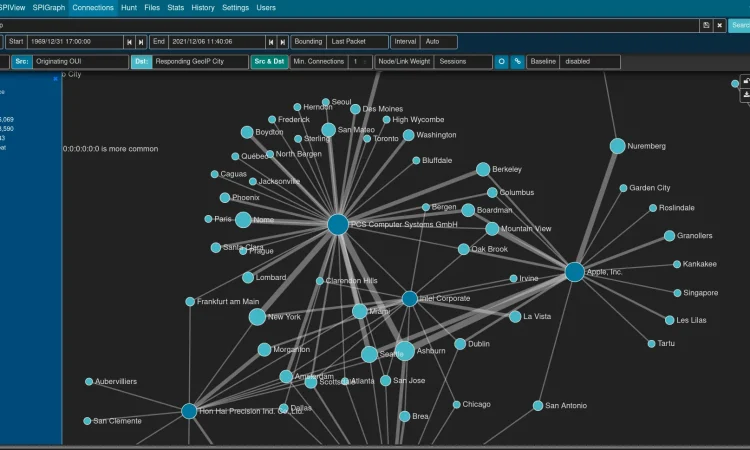Adjust Min. Connections value stepper
750x450 pixels.
point(360,62)
